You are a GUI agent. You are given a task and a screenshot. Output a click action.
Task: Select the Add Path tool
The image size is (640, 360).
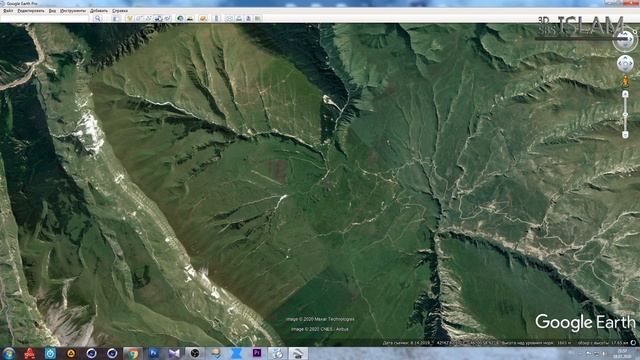[149, 18]
